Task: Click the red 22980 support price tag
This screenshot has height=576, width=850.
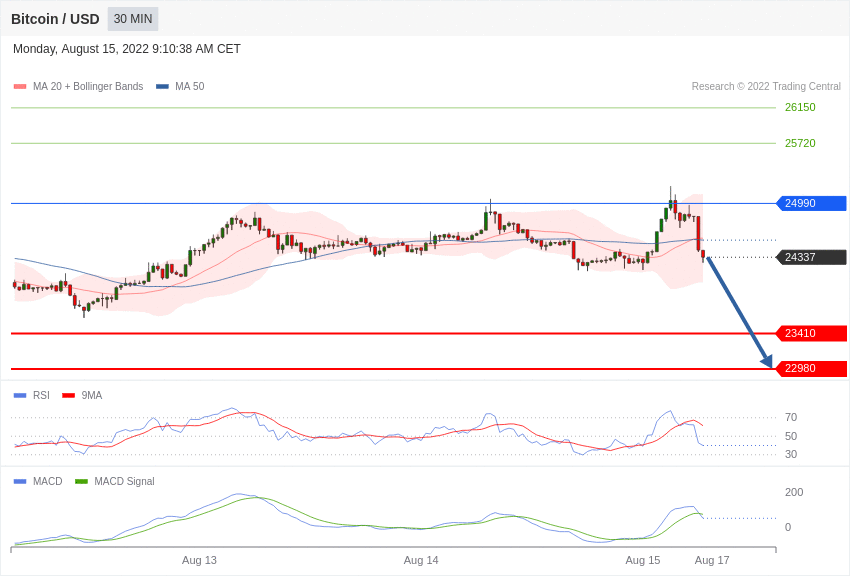Action: 812,368
